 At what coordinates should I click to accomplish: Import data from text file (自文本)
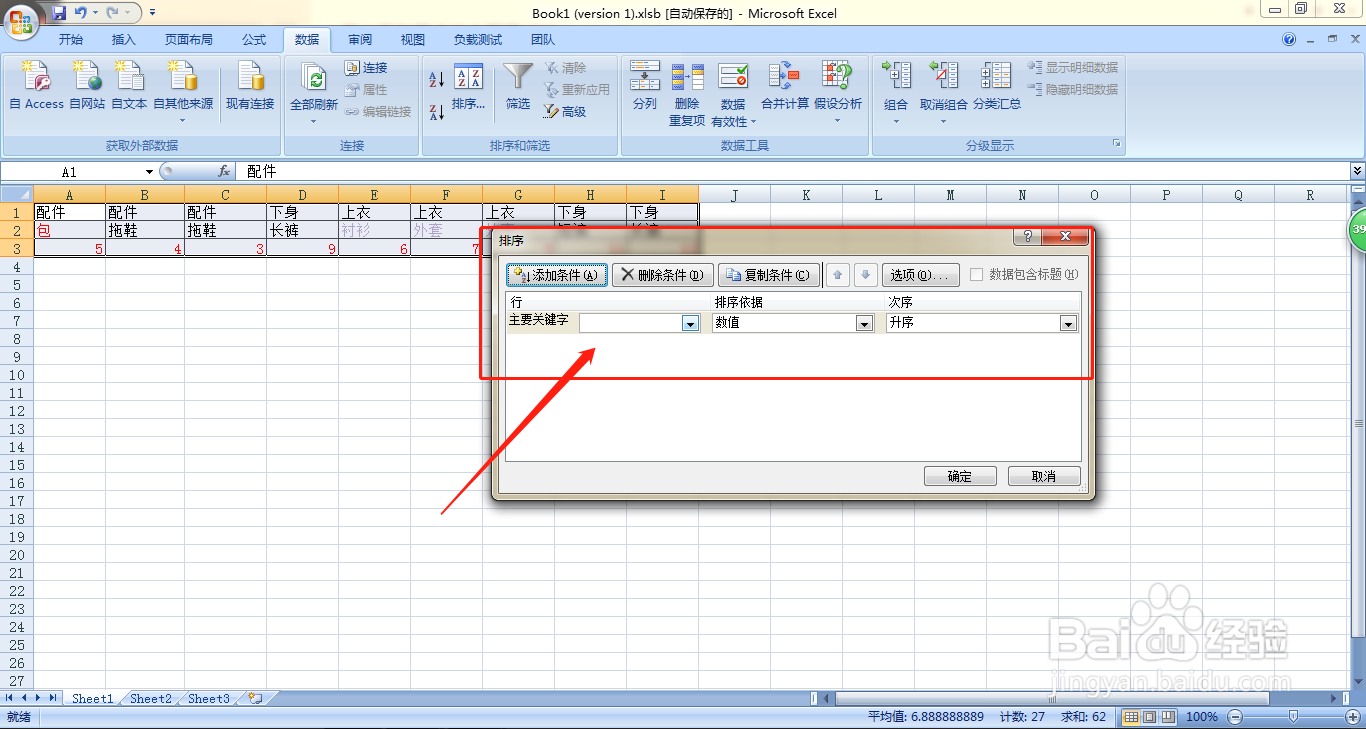pyautogui.click(x=129, y=85)
